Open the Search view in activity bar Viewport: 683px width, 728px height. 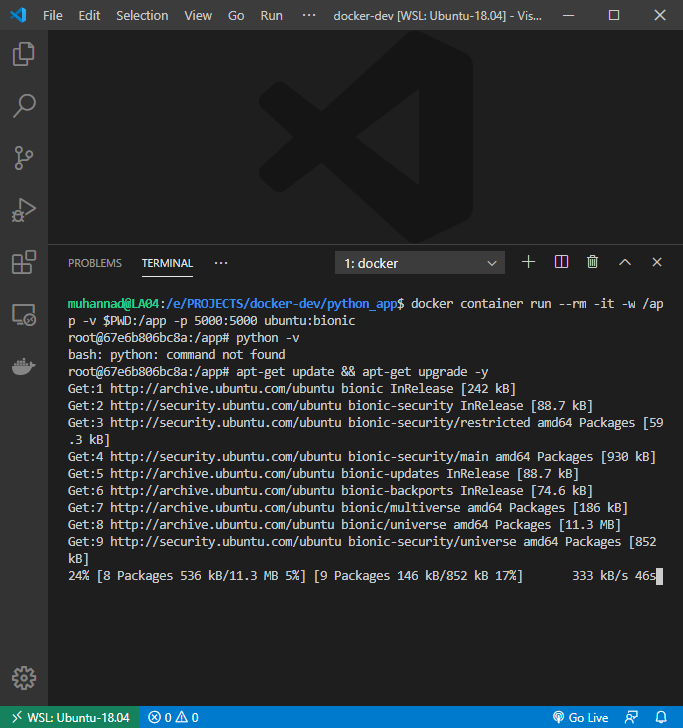pyautogui.click(x=24, y=106)
